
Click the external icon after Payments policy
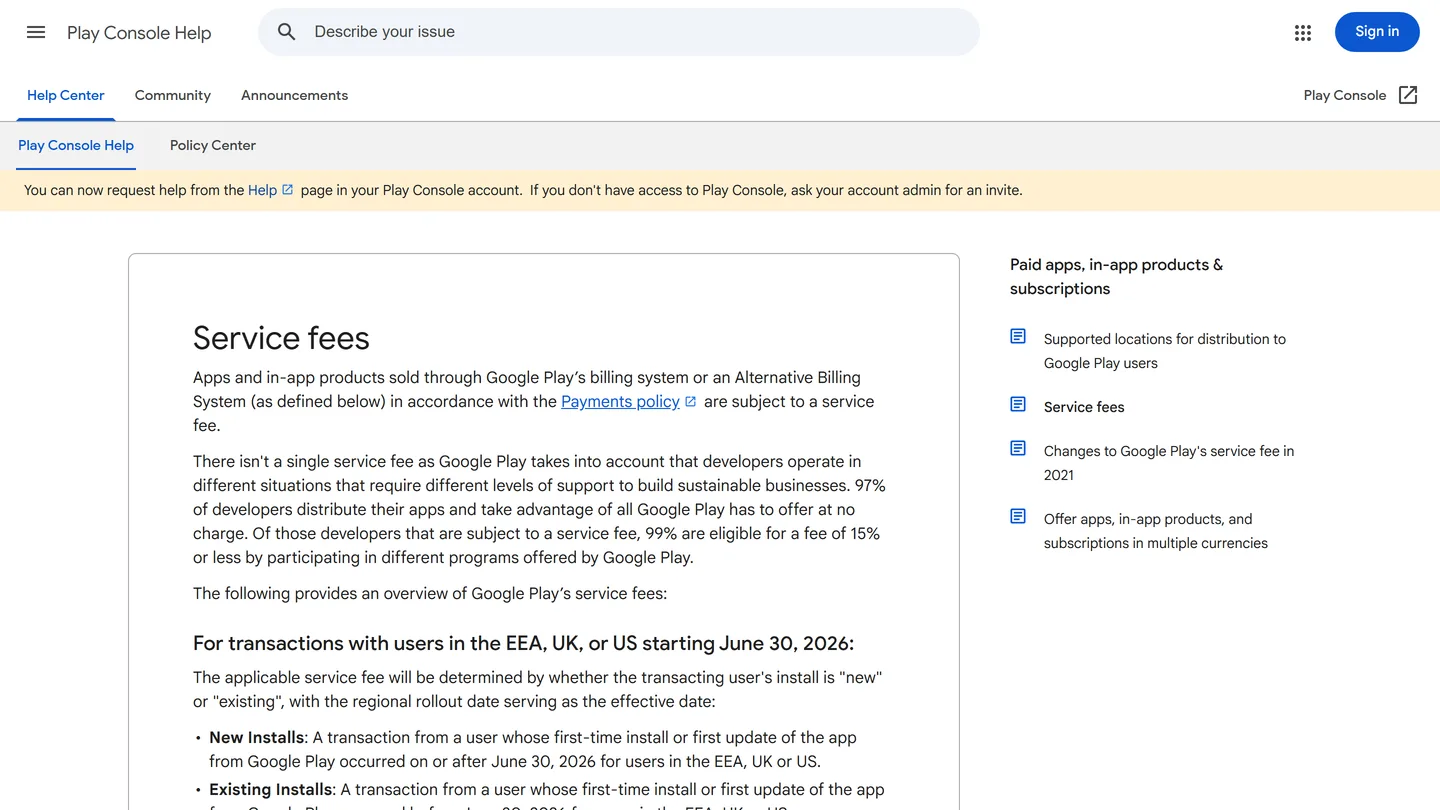point(690,401)
